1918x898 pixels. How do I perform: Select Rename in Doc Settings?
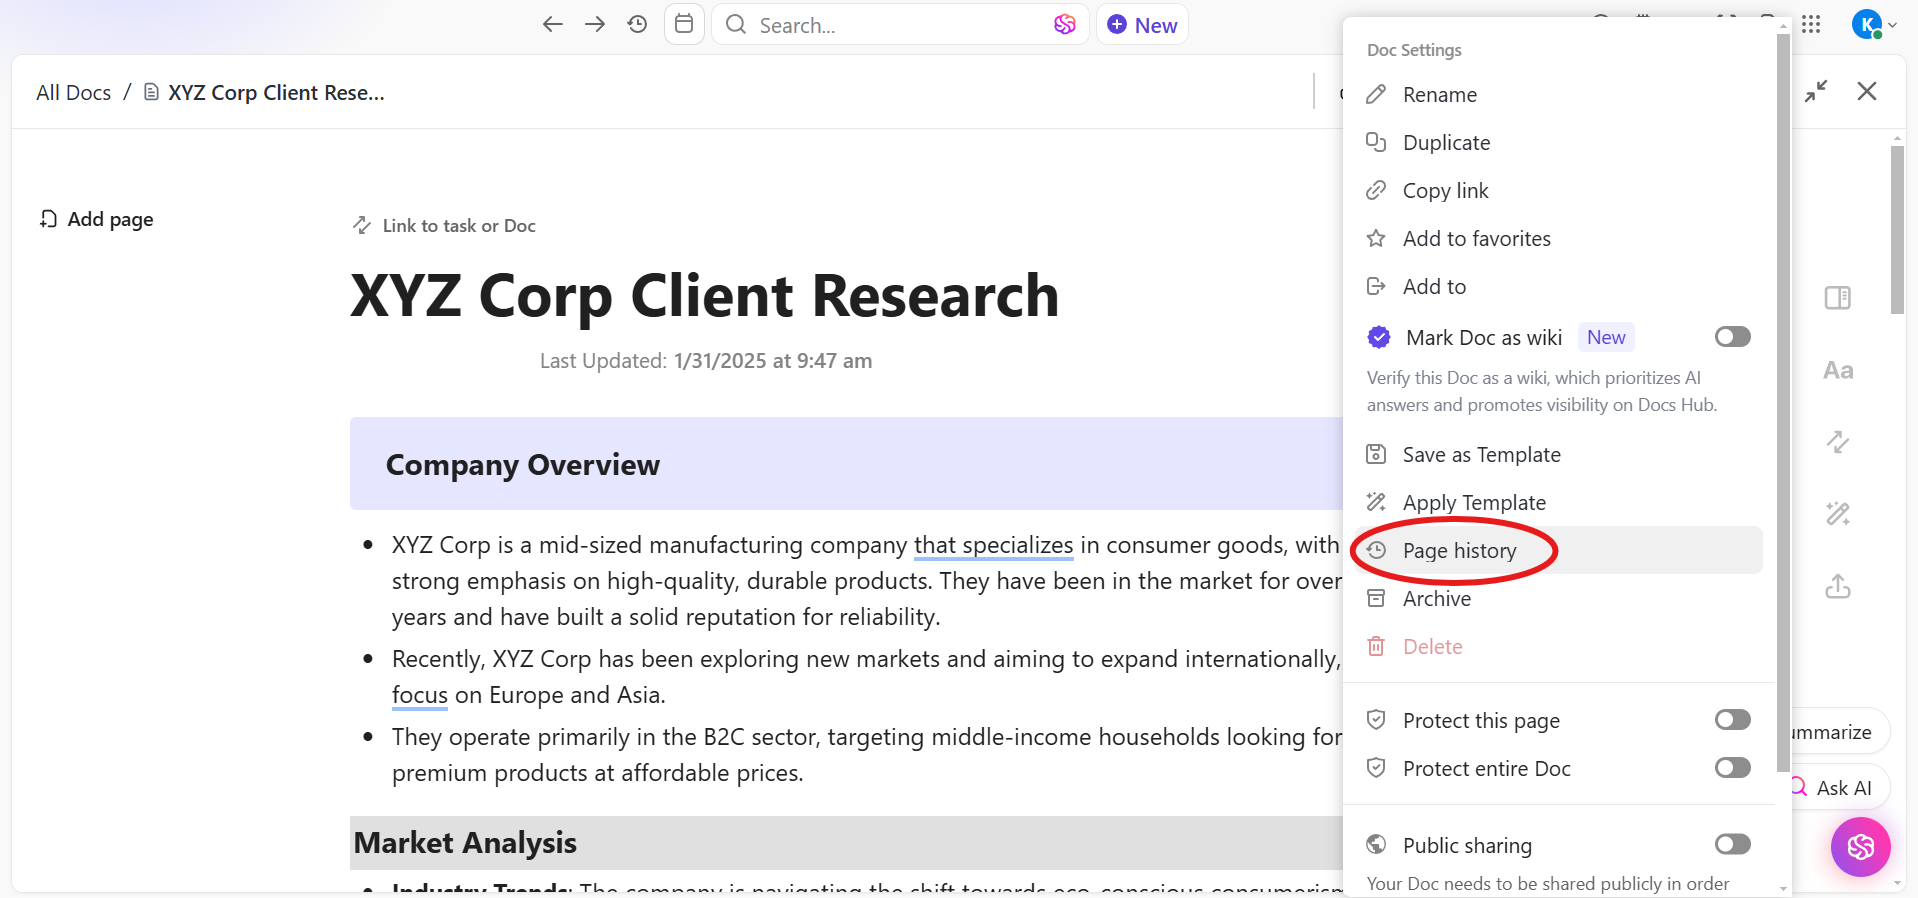tap(1557, 95)
